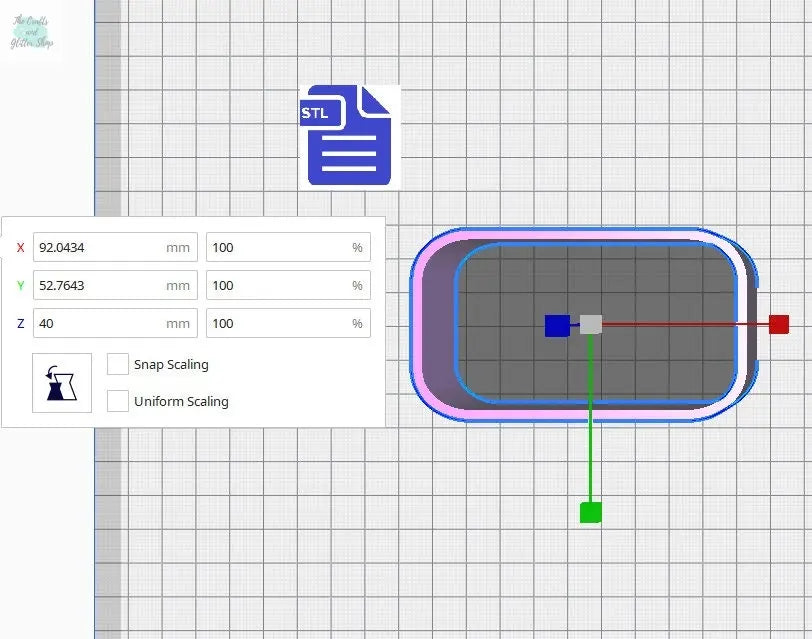Click the reset scale flask icon
Screen dimensions: 812x639
pyautogui.click(x=62, y=383)
